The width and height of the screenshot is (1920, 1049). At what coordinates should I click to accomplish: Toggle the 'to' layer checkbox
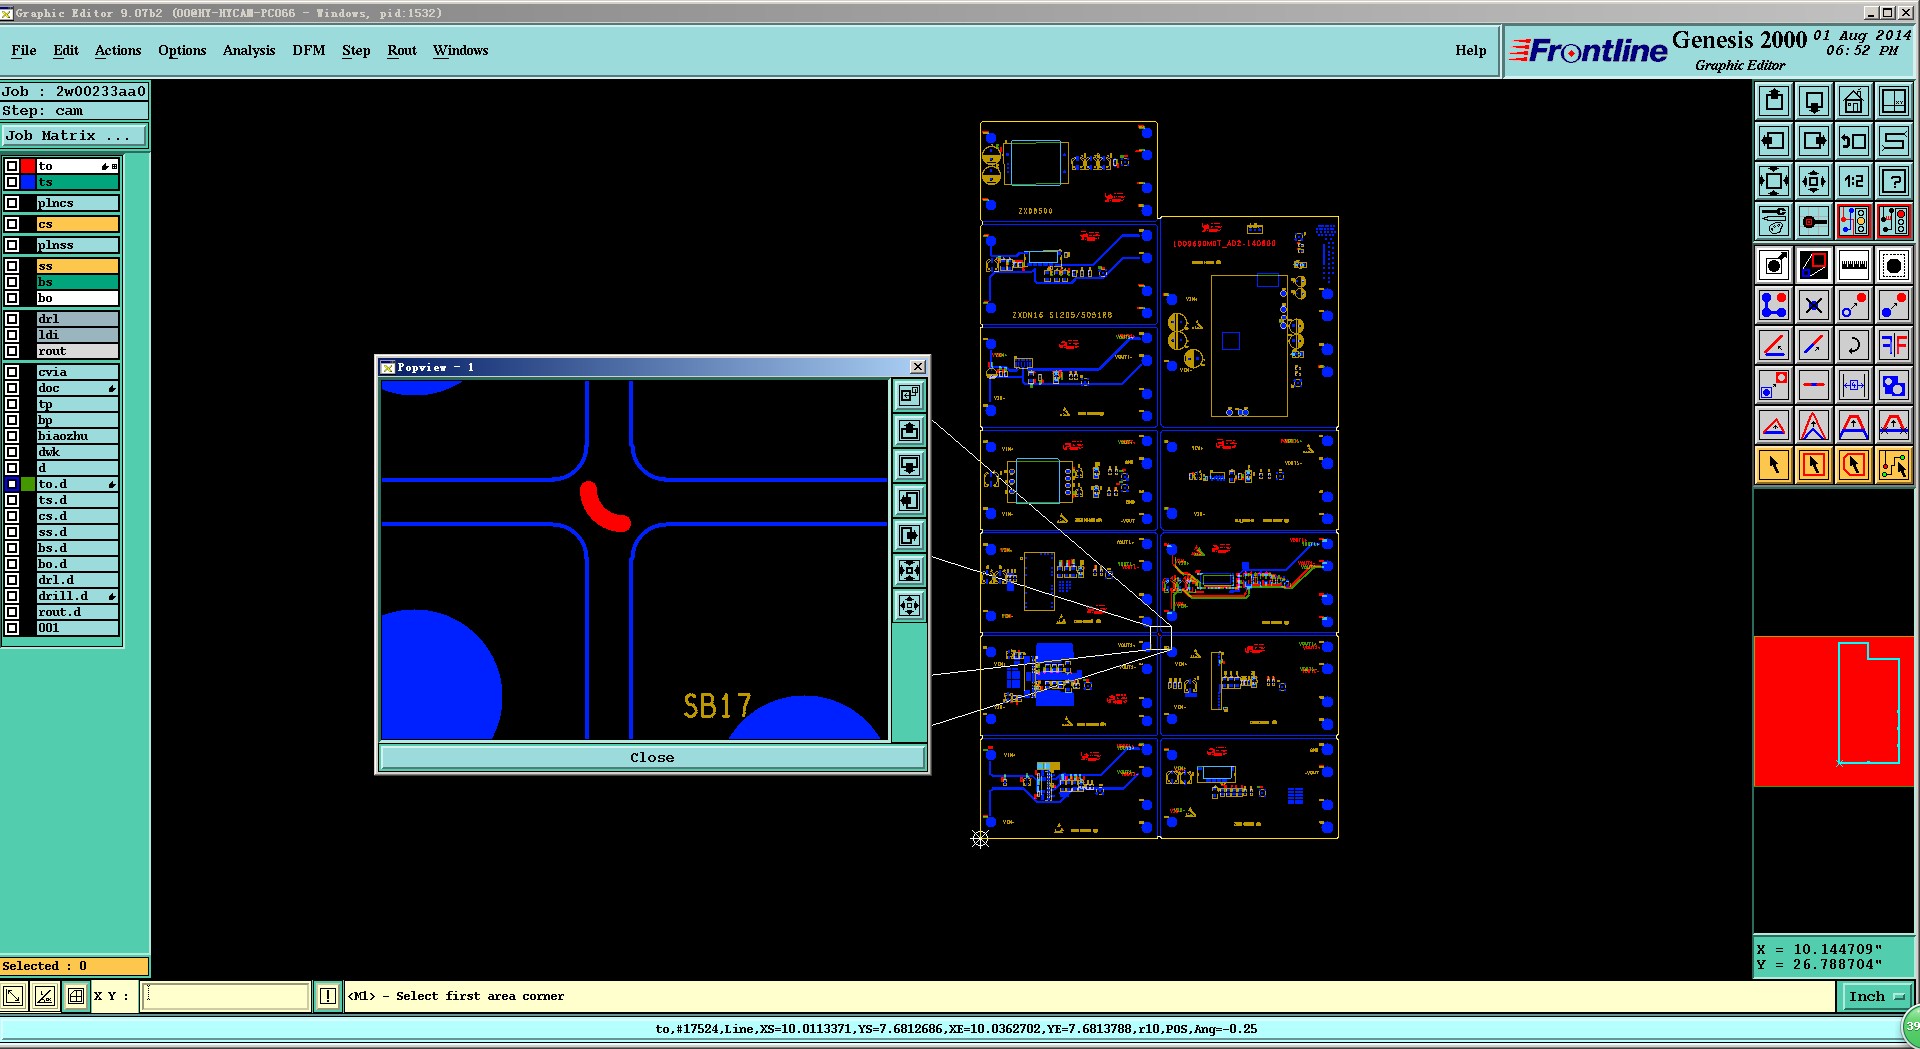(x=12, y=166)
